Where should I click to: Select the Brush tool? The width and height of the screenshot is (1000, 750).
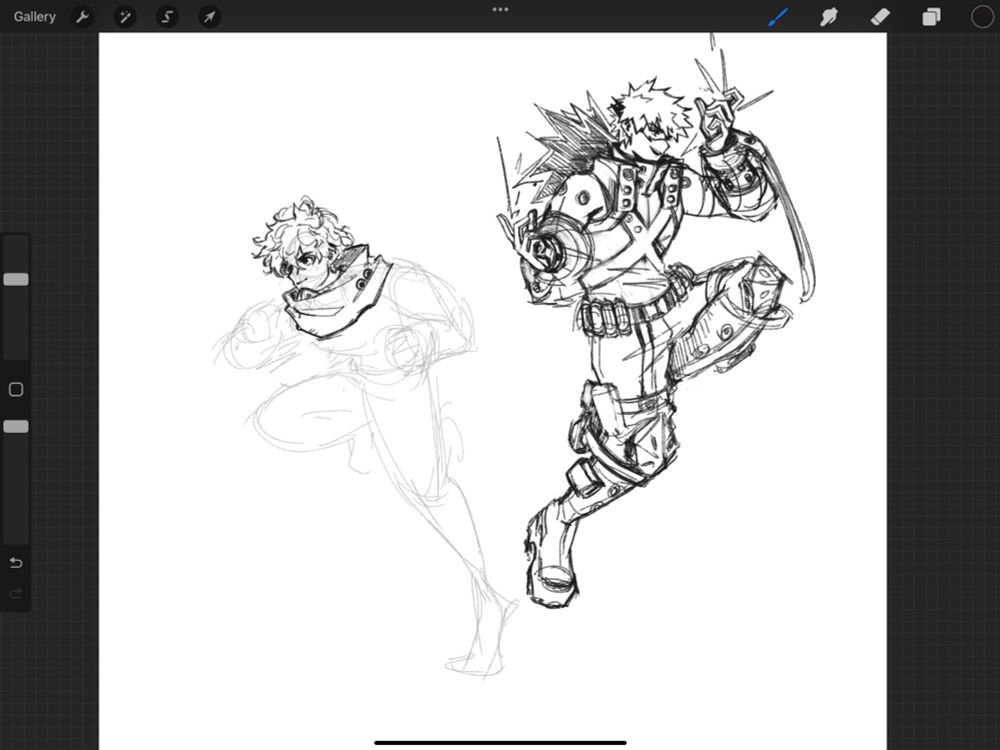[x=778, y=17]
